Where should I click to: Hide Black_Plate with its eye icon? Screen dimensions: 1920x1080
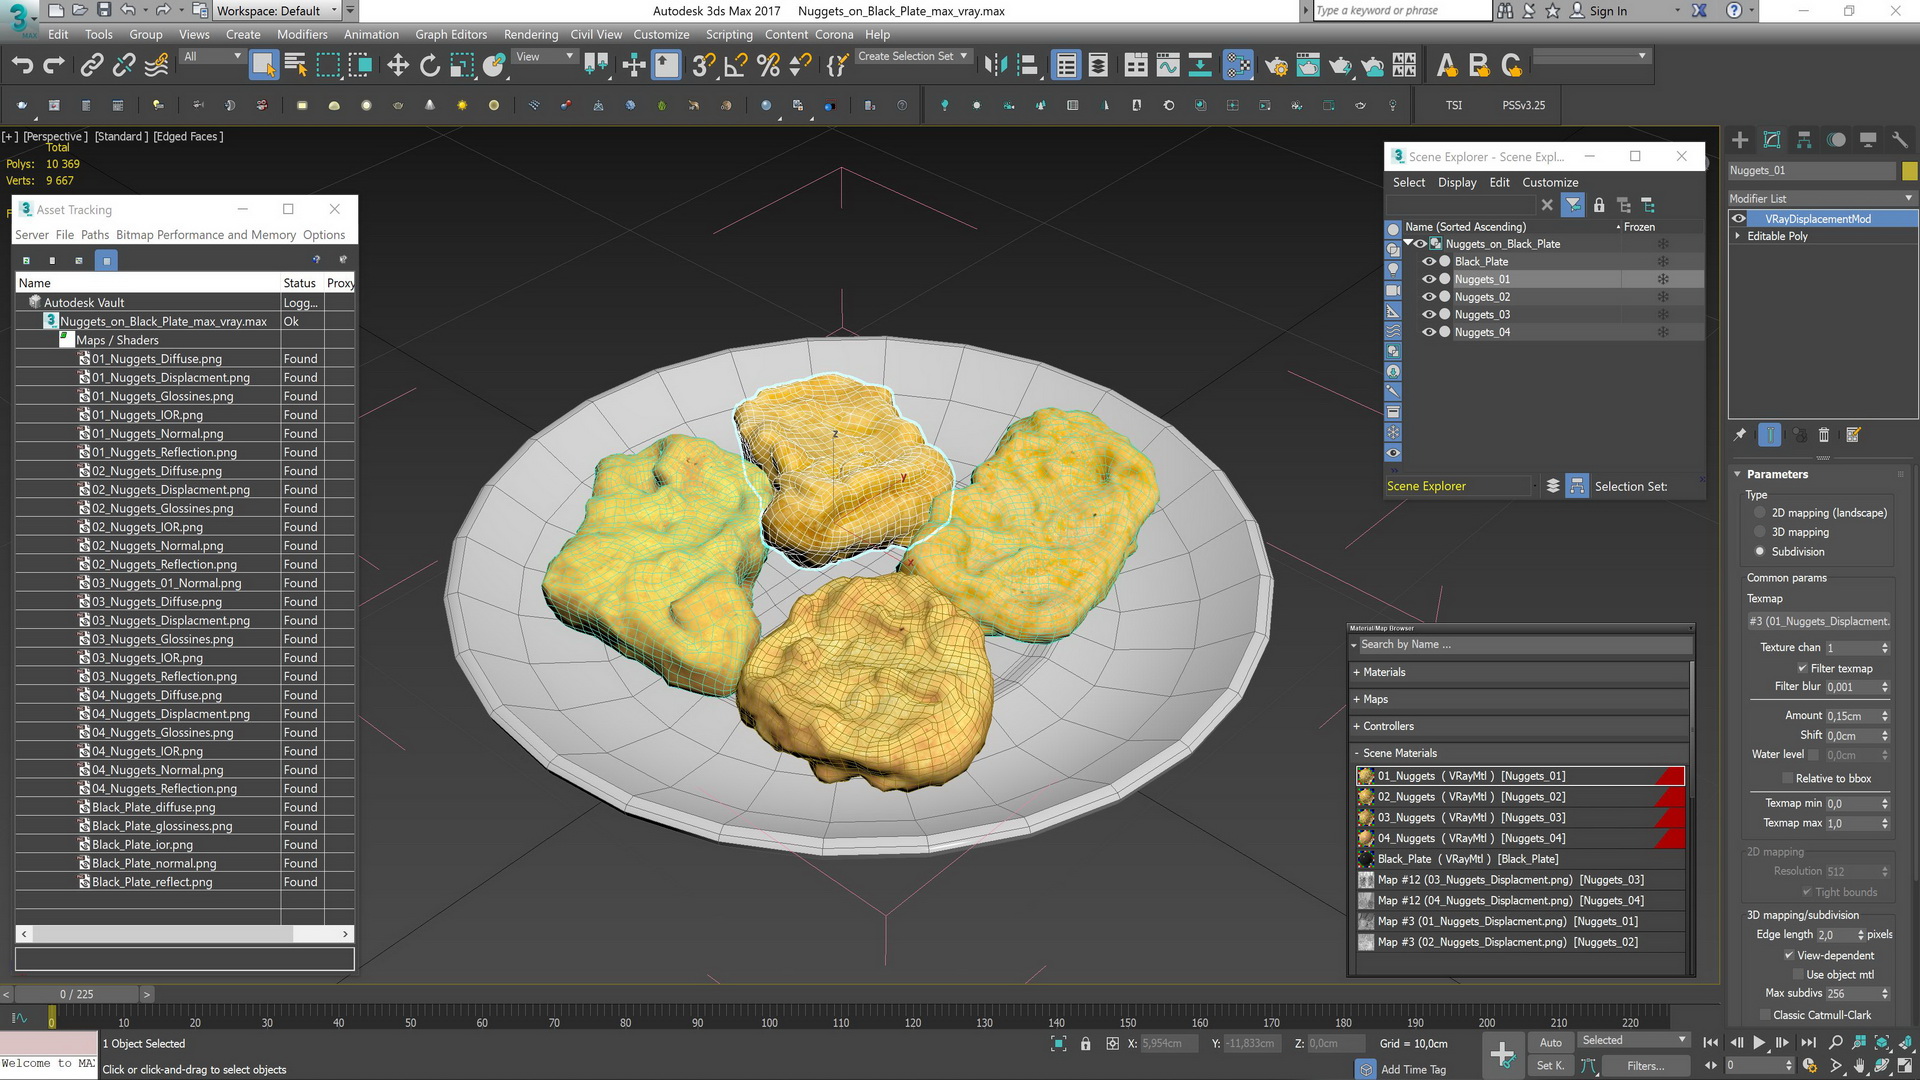pos(1429,261)
